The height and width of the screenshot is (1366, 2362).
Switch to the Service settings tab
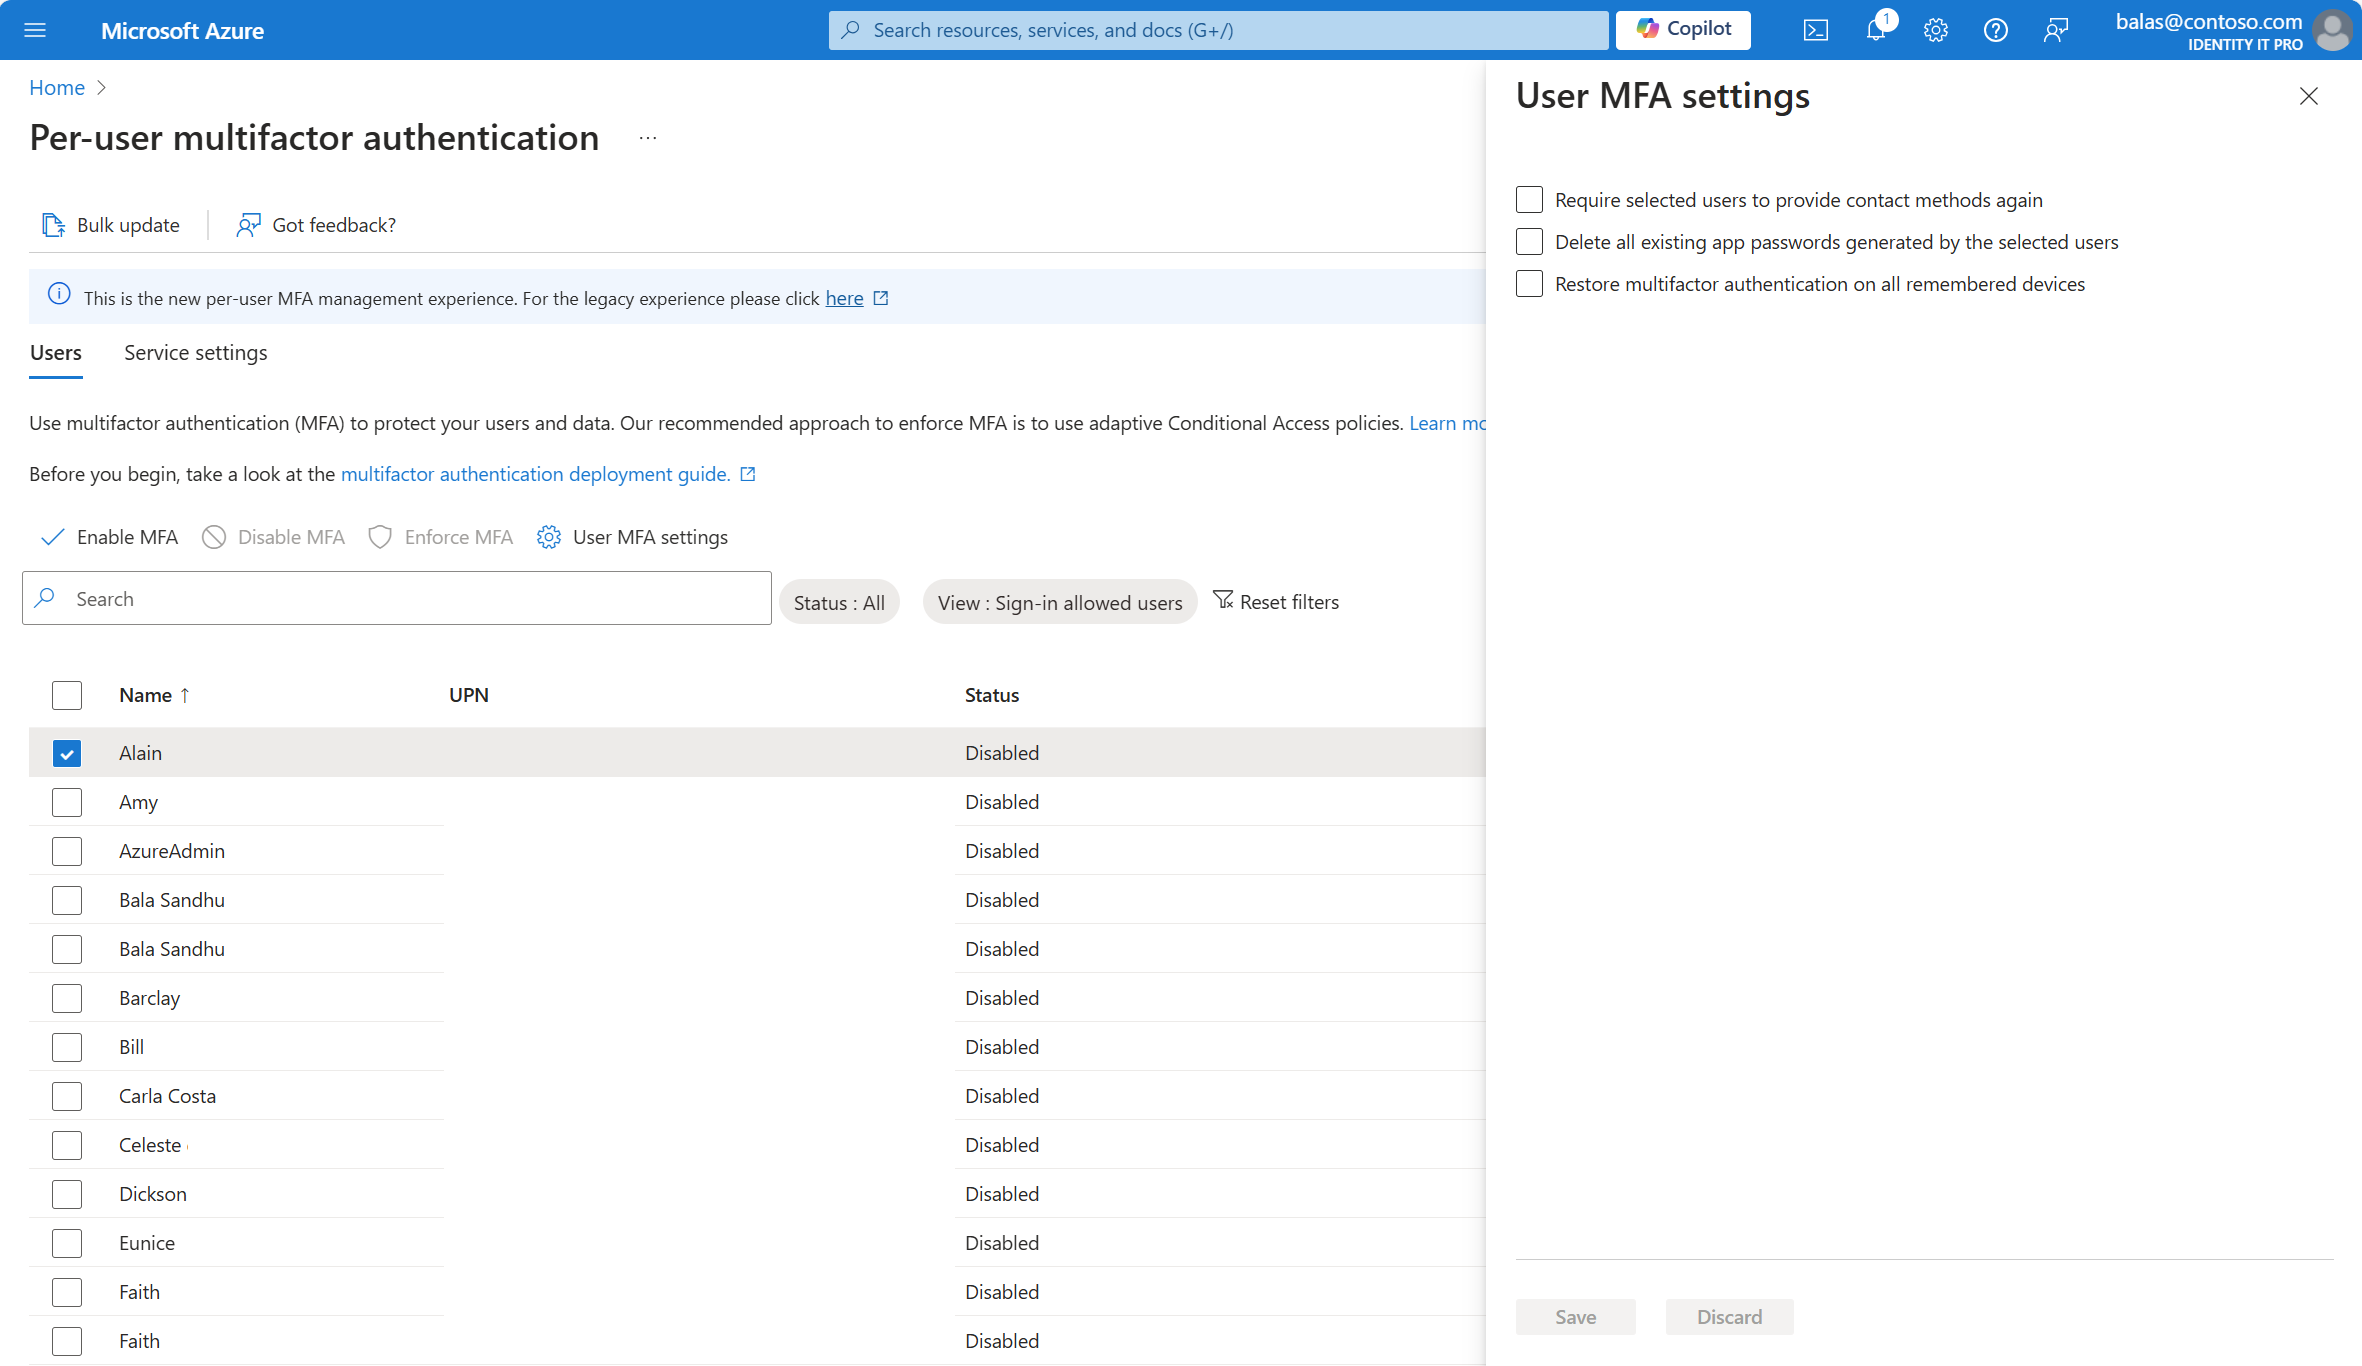(195, 351)
